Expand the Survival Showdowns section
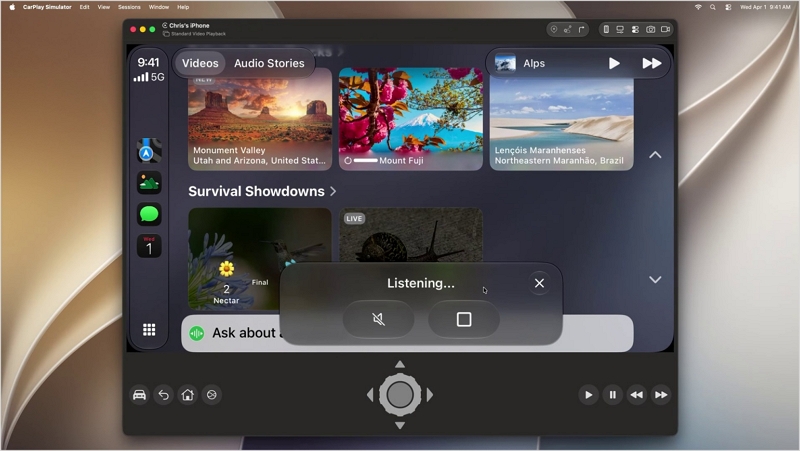This screenshot has width=800, height=451. (x=262, y=191)
